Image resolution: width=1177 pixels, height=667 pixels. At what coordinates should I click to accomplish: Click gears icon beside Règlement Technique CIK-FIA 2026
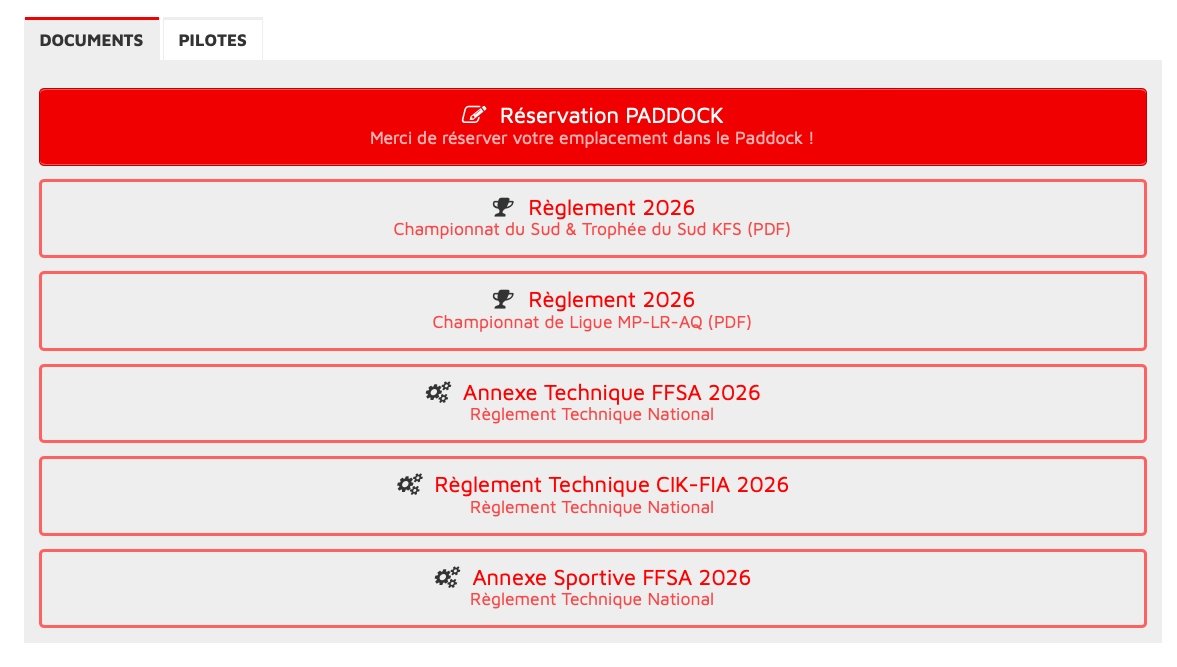409,485
